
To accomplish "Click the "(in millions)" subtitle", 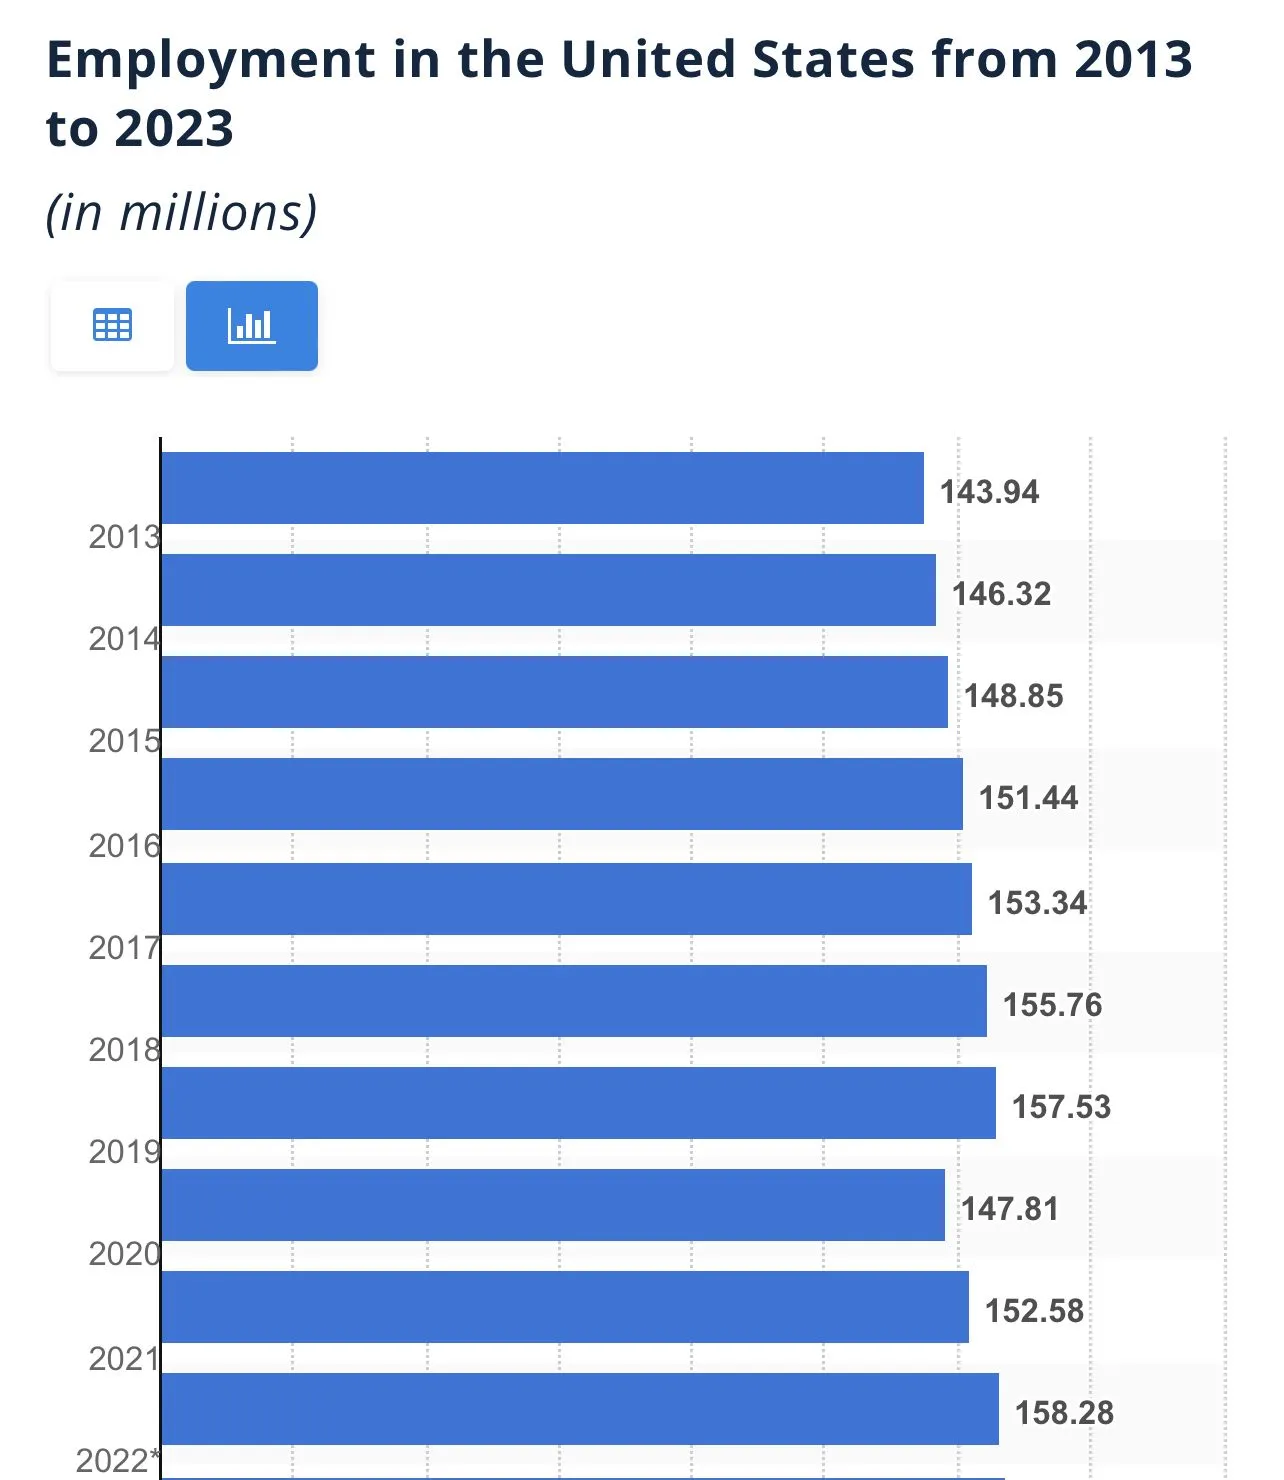I will 182,213.
